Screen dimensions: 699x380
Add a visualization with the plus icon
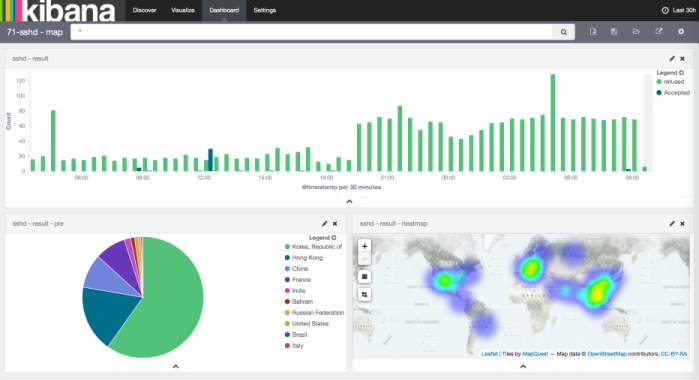(x=681, y=32)
